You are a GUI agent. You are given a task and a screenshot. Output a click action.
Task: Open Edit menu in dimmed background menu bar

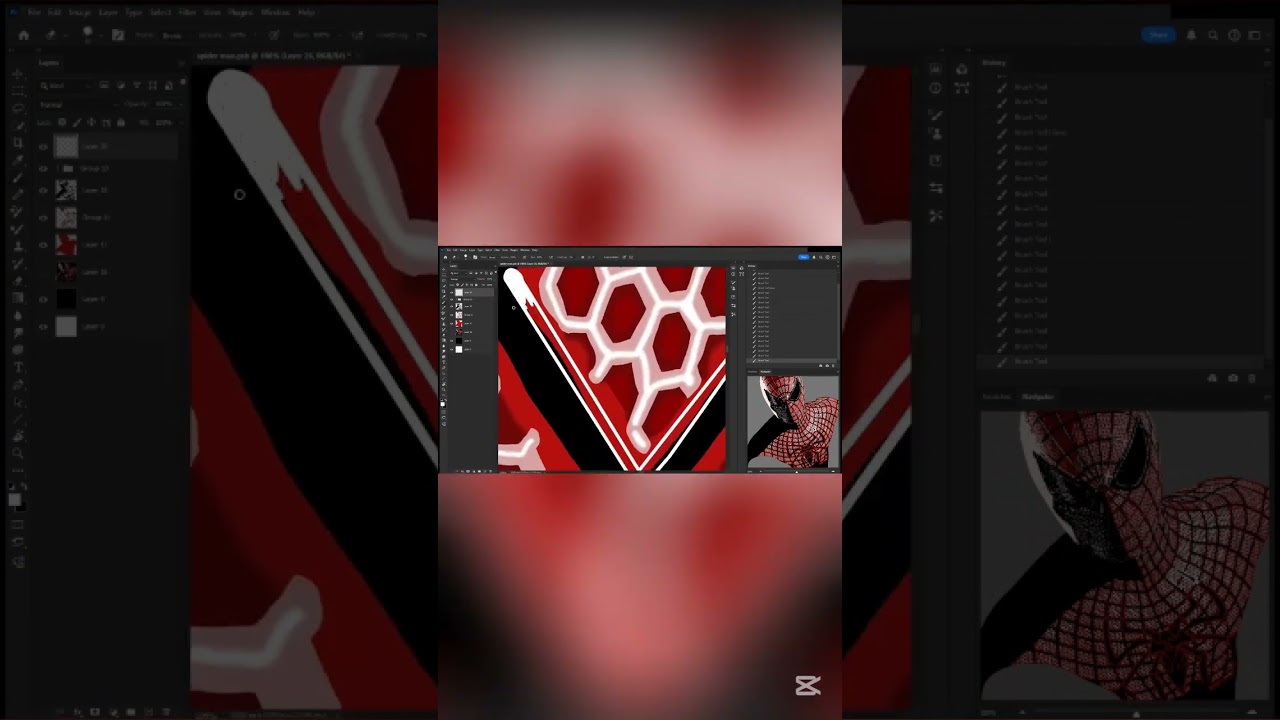tap(54, 12)
